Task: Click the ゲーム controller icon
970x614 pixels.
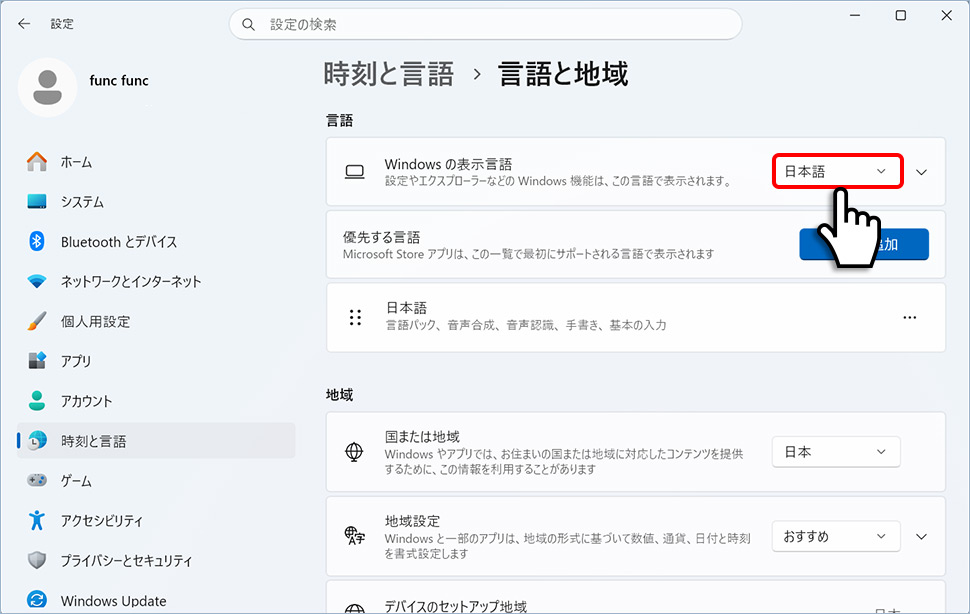Action: [x=37, y=480]
